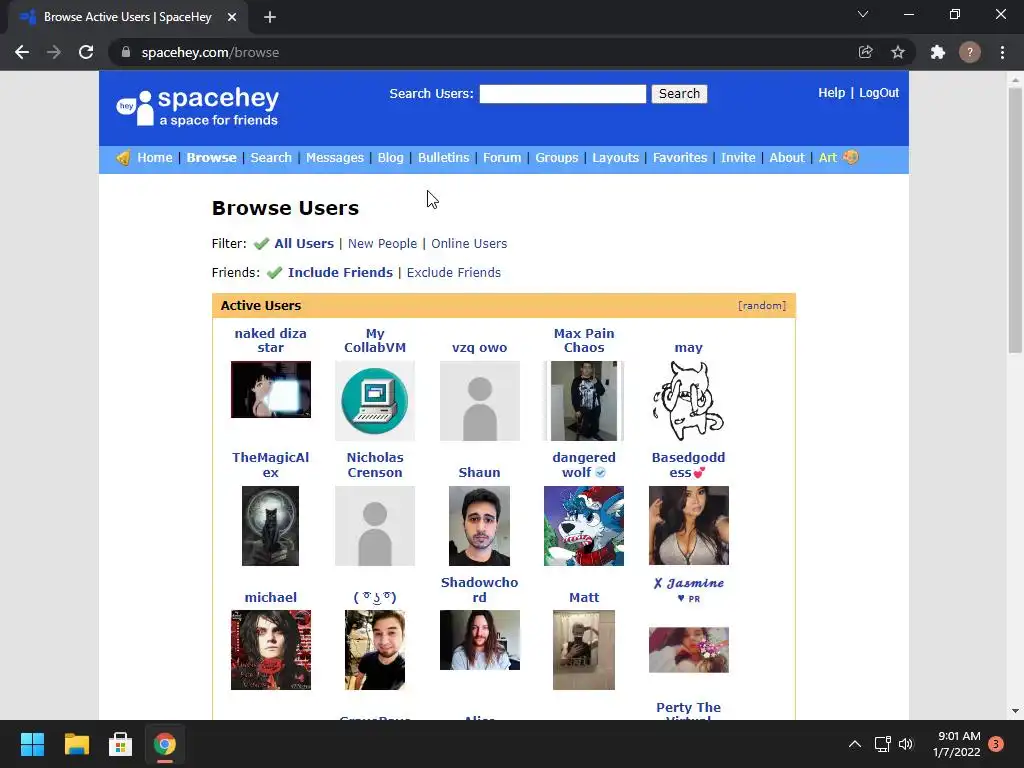Open About page
This screenshot has width=1024, height=768.
coord(787,157)
